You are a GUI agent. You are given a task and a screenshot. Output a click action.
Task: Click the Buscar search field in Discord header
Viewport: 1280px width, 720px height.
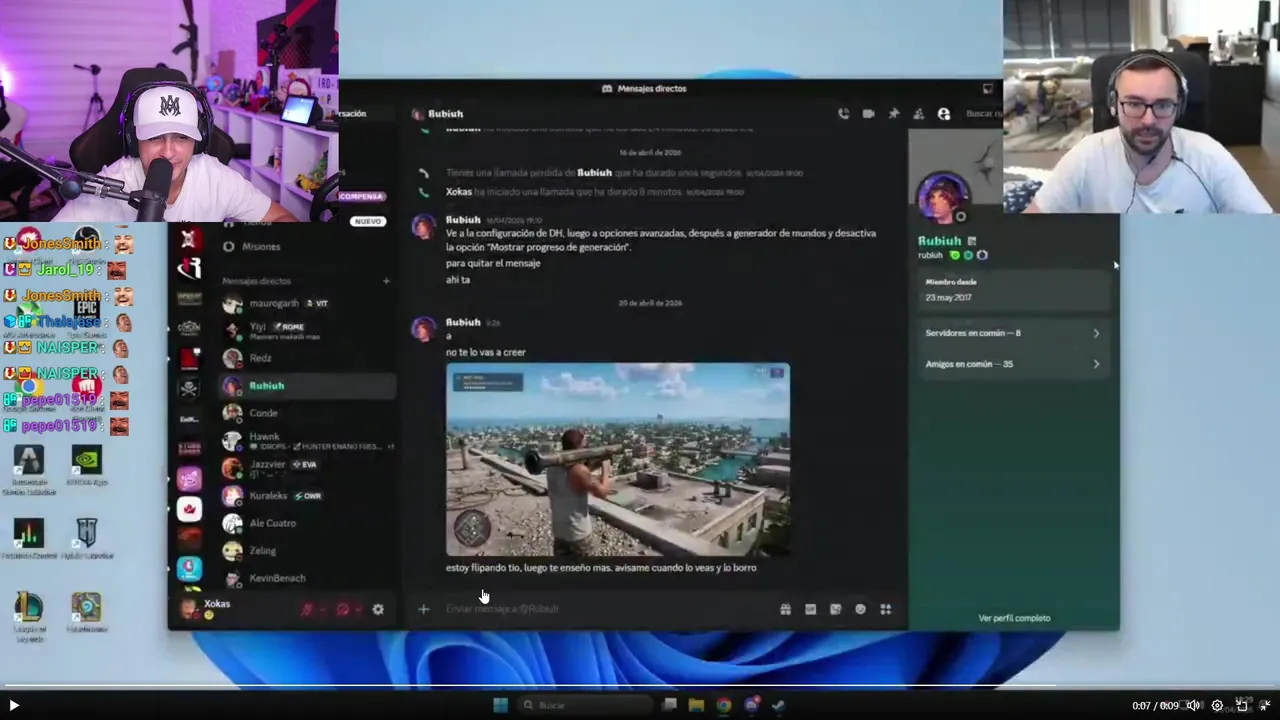coord(982,114)
